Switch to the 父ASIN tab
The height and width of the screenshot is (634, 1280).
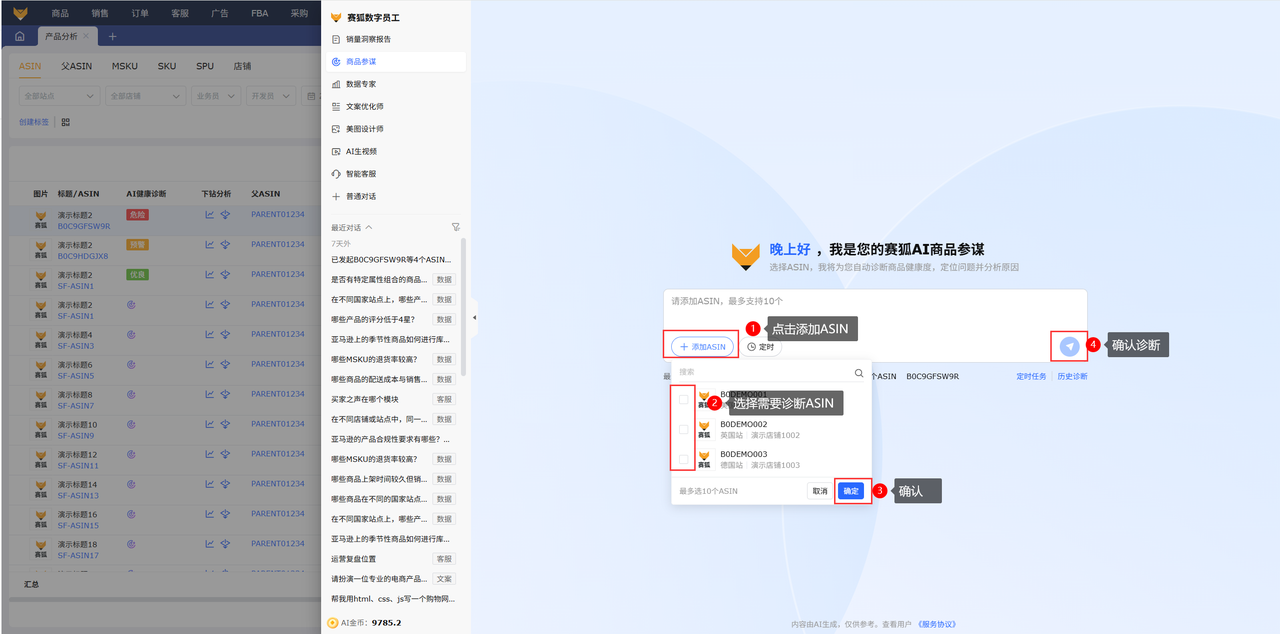click(x=77, y=66)
